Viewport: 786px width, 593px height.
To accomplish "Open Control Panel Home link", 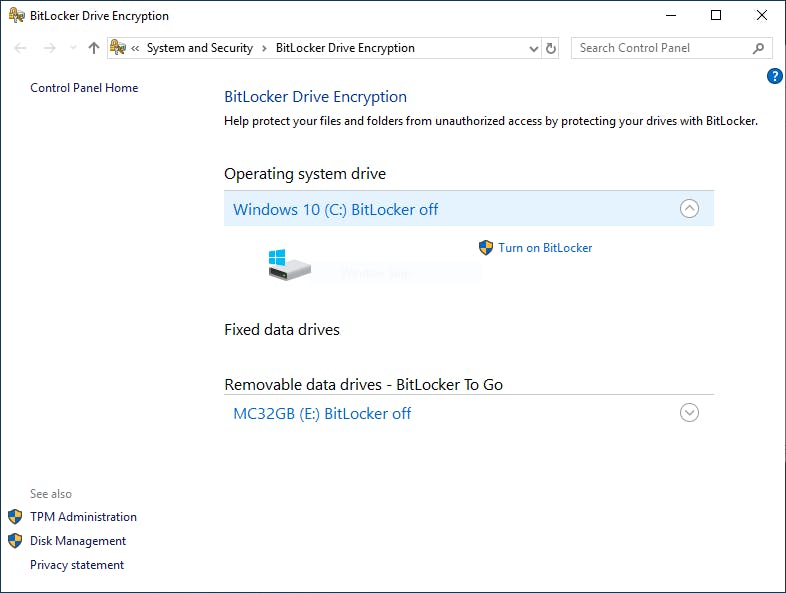I will click(84, 88).
